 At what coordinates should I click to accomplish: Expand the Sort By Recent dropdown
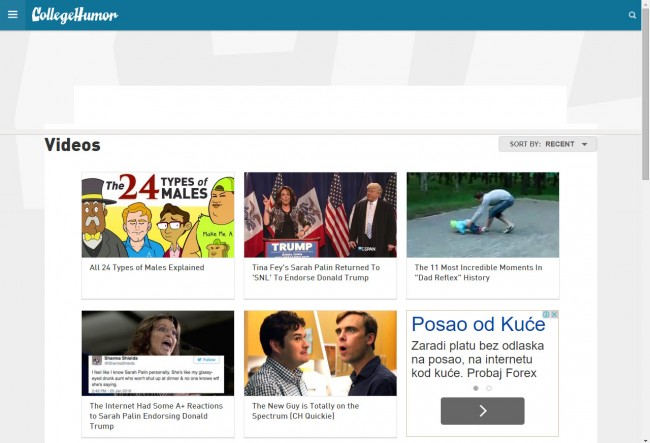pos(547,144)
